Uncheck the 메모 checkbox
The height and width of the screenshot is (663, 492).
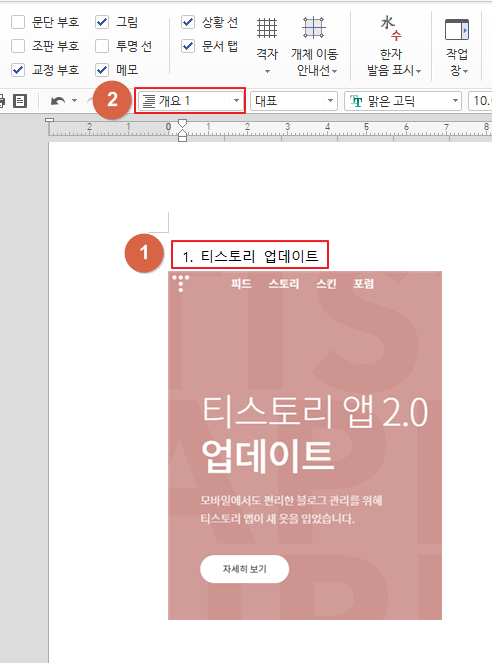click(x=102, y=70)
